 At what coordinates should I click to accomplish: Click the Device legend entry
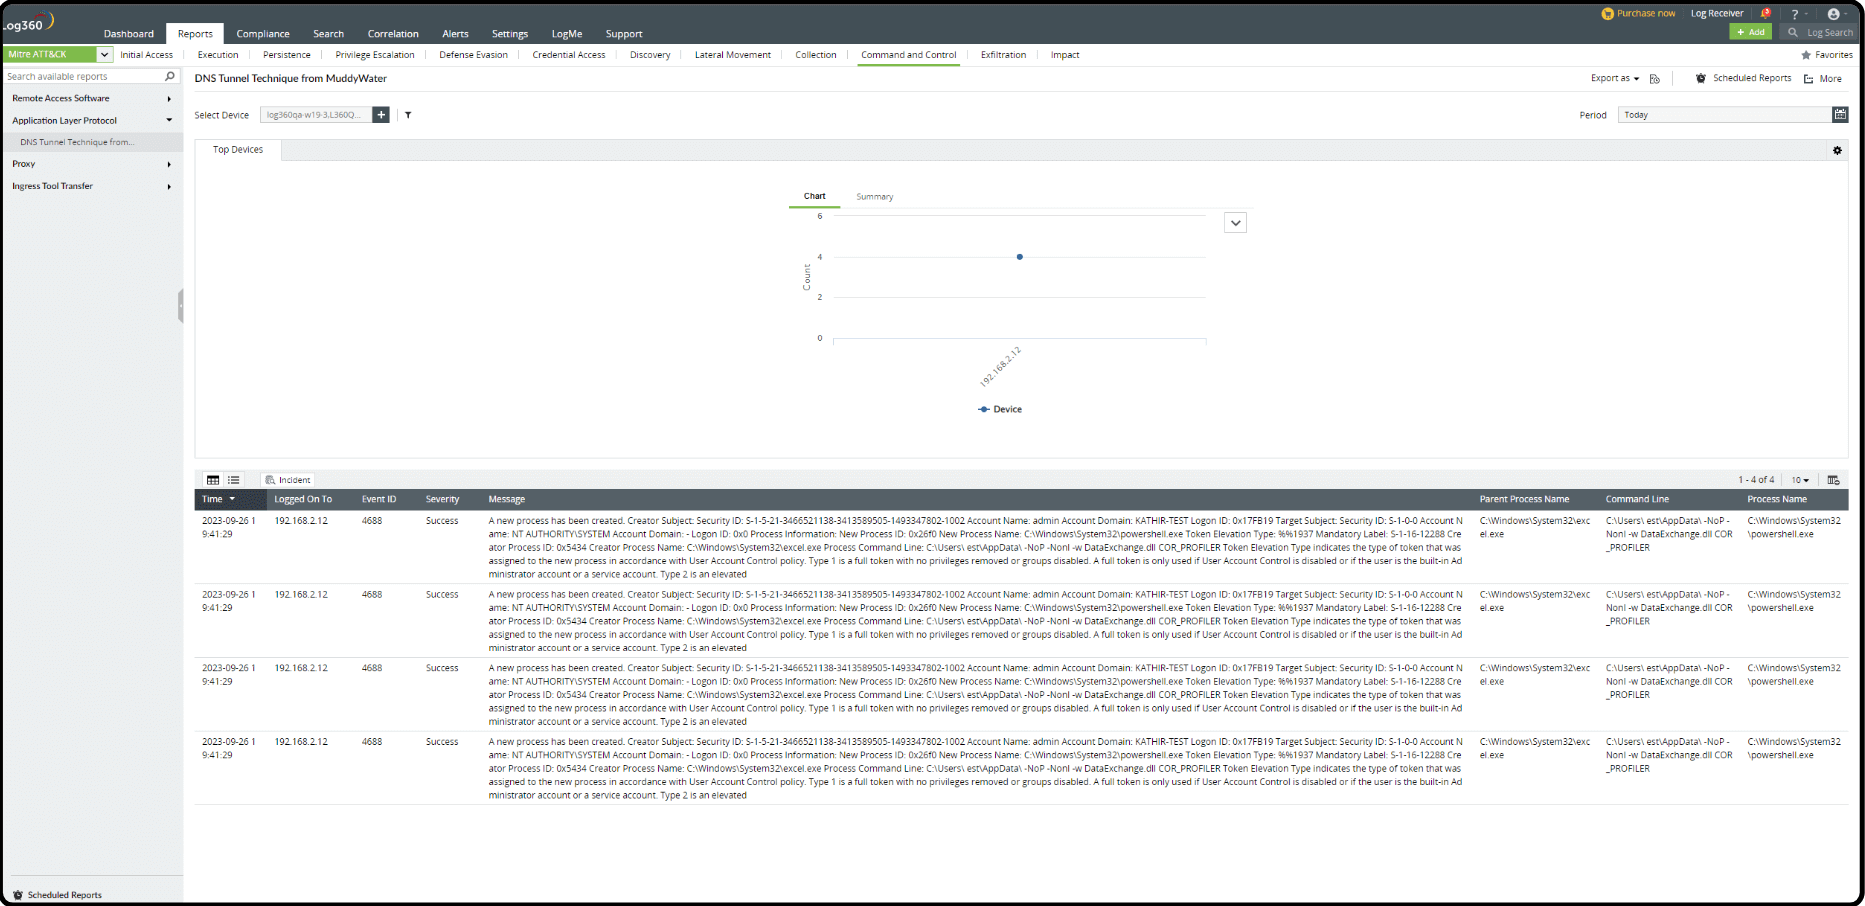(1000, 409)
